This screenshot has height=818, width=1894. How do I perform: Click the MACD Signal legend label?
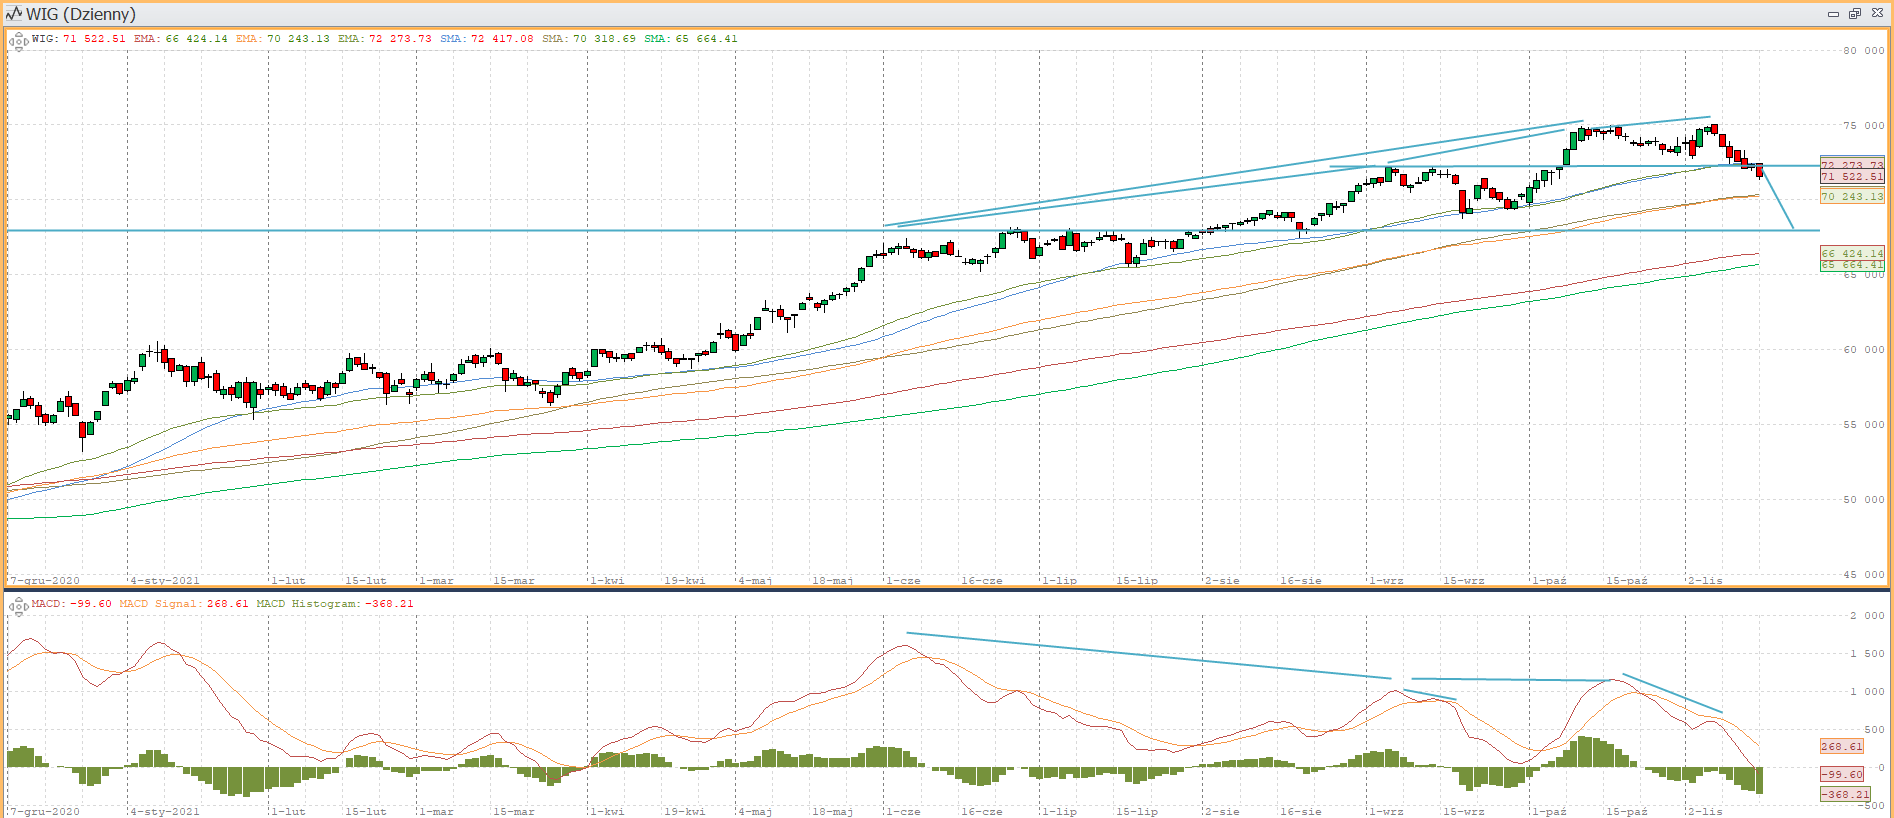[x=183, y=604]
